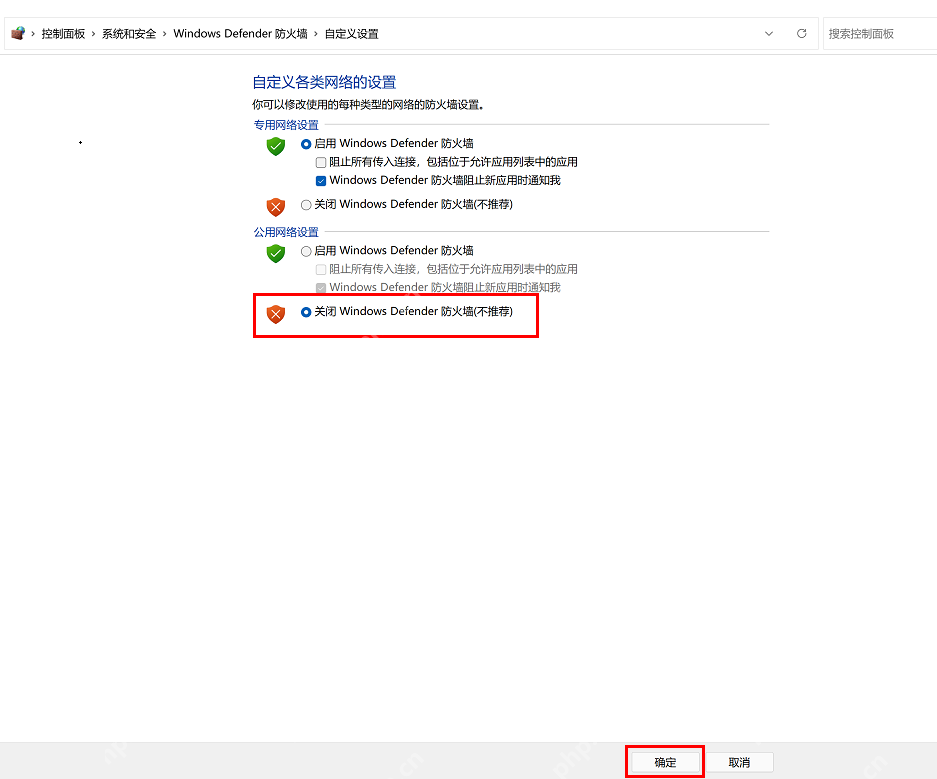Go to Windows Defender 防火墙 breadcrumb
937x779 pixels.
coord(240,34)
